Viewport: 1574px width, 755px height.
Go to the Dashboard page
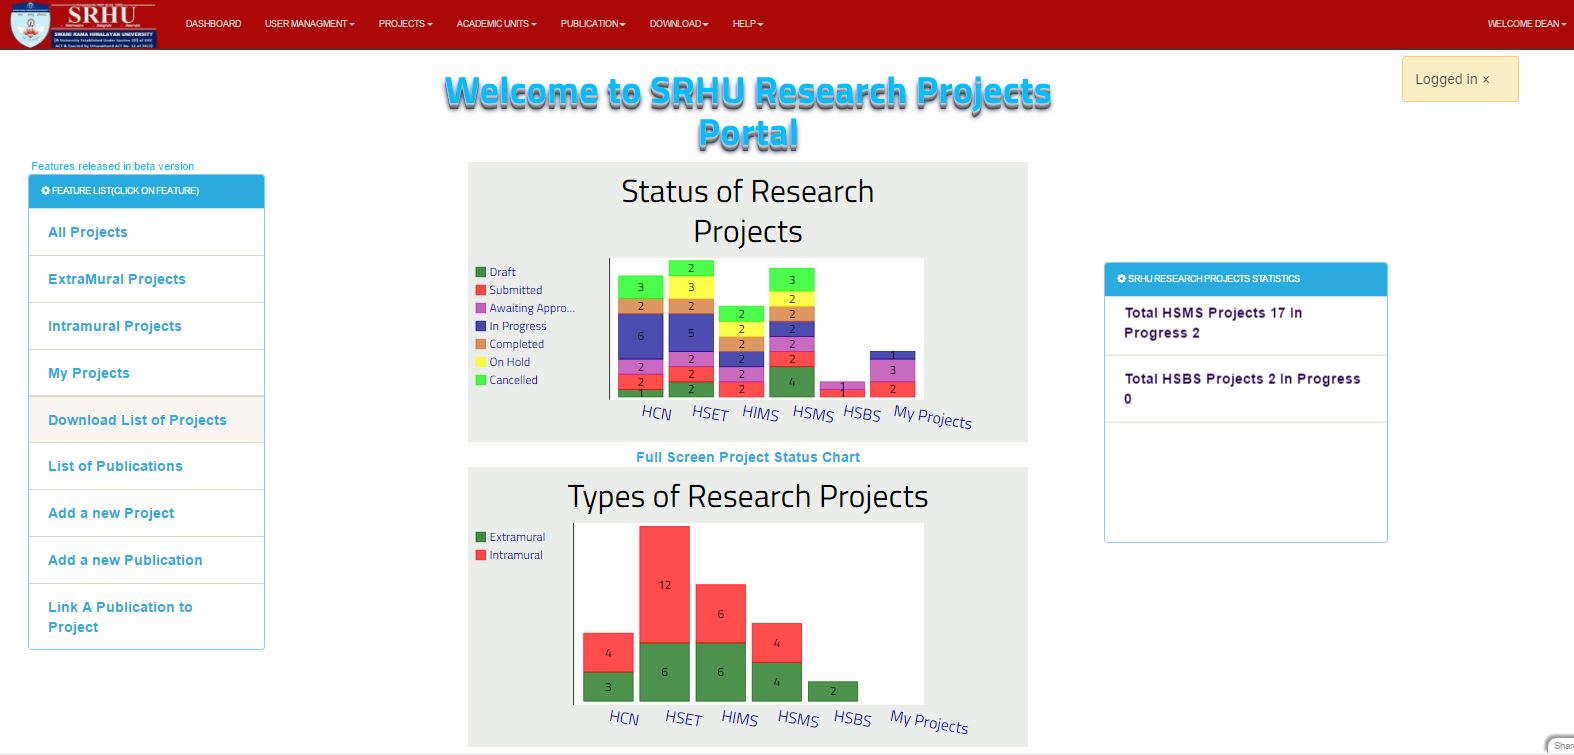pos(213,24)
